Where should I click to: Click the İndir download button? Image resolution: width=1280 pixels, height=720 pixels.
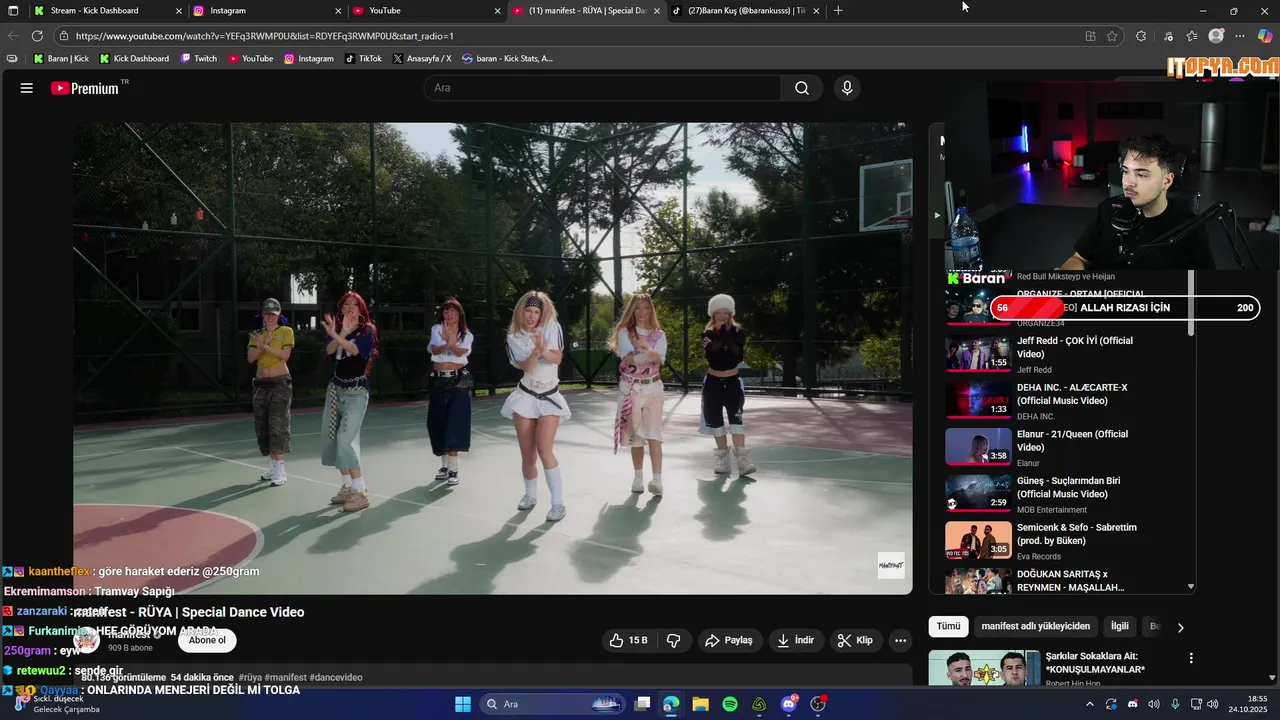click(x=795, y=640)
